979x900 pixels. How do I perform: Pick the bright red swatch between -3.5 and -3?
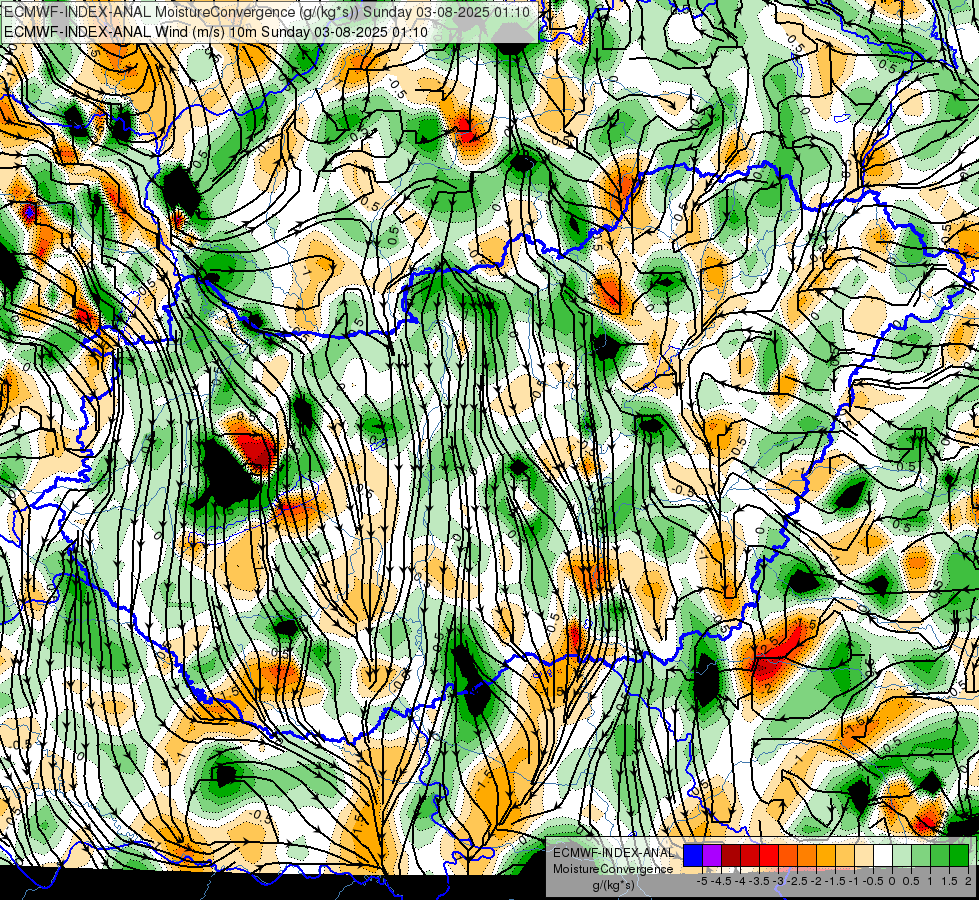click(x=769, y=855)
